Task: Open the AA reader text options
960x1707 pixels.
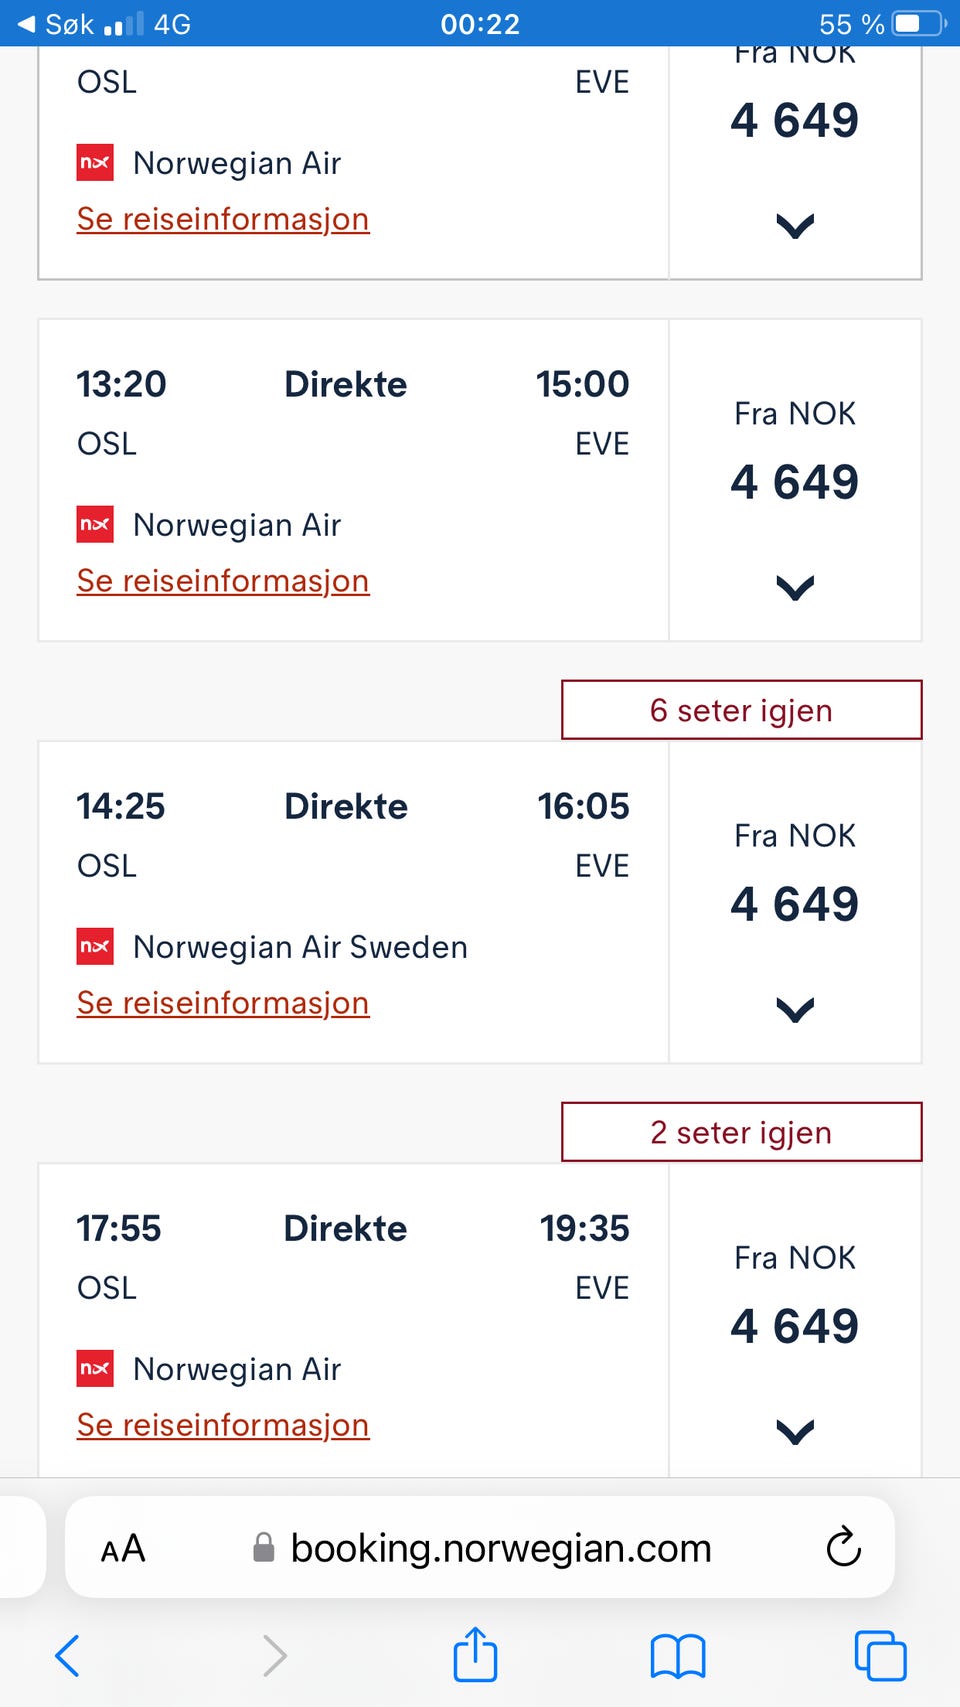Action: point(123,1548)
